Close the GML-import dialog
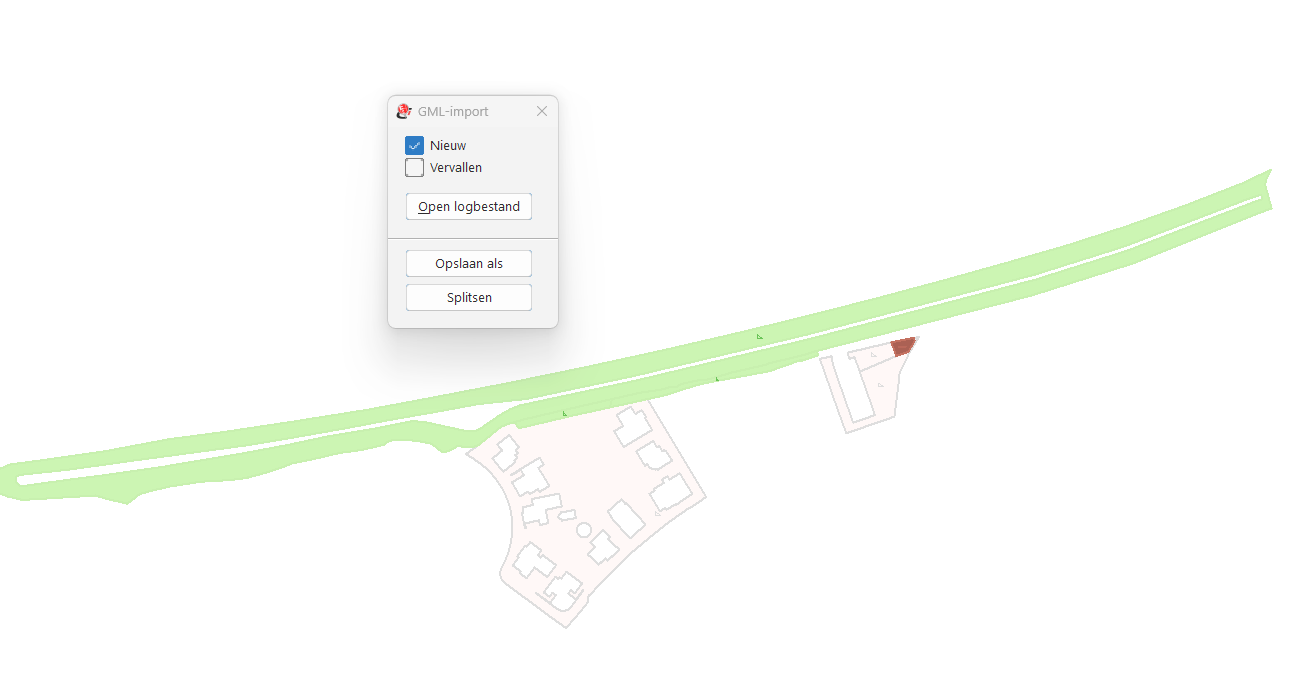Image resolution: width=1306 pixels, height=686 pixels. pos(542,111)
